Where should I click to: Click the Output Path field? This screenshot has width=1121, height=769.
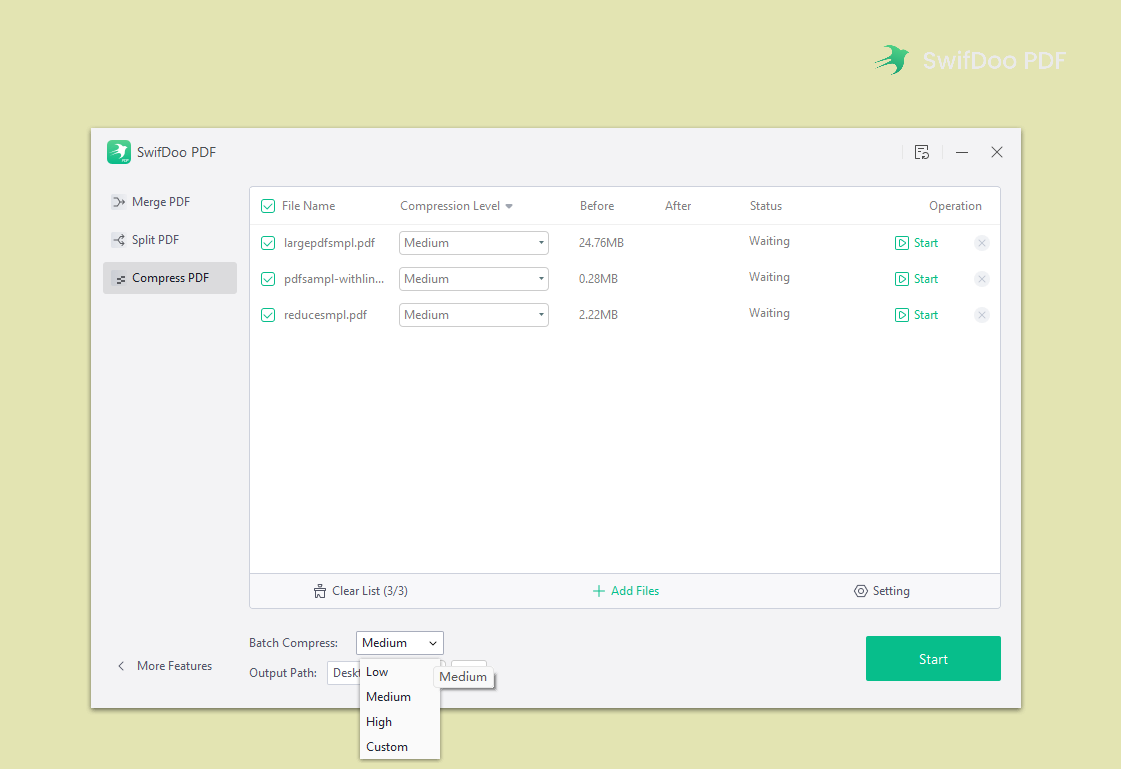pos(343,673)
